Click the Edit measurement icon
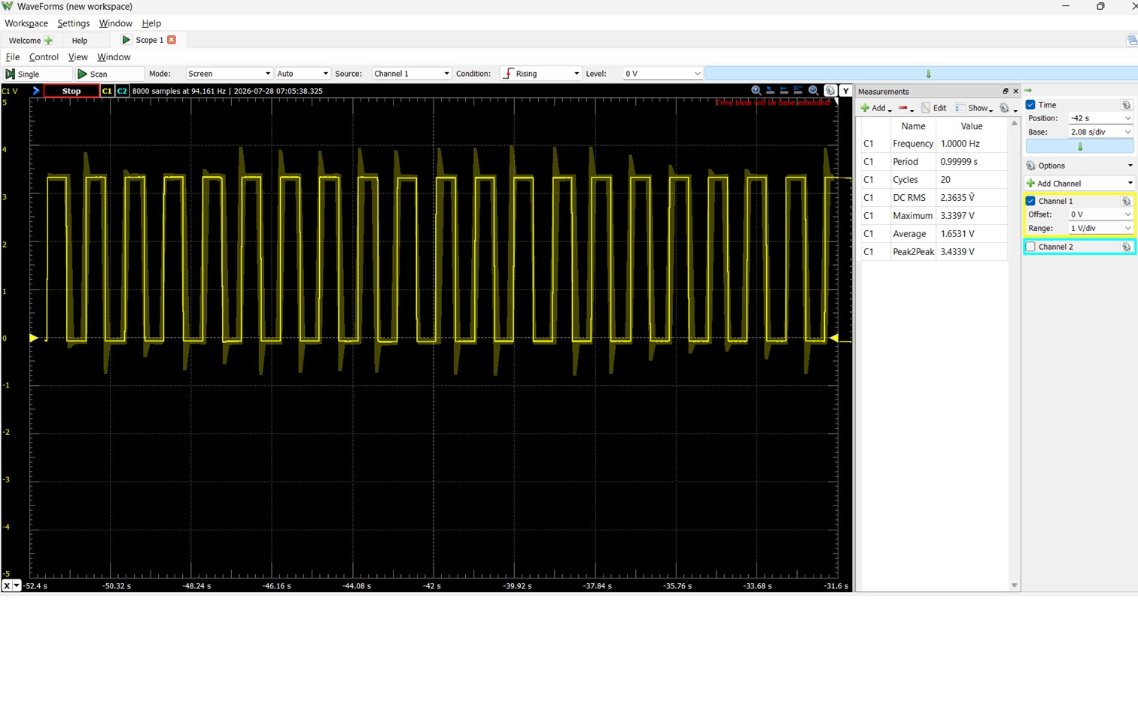This screenshot has height=720, width=1138. [x=925, y=108]
